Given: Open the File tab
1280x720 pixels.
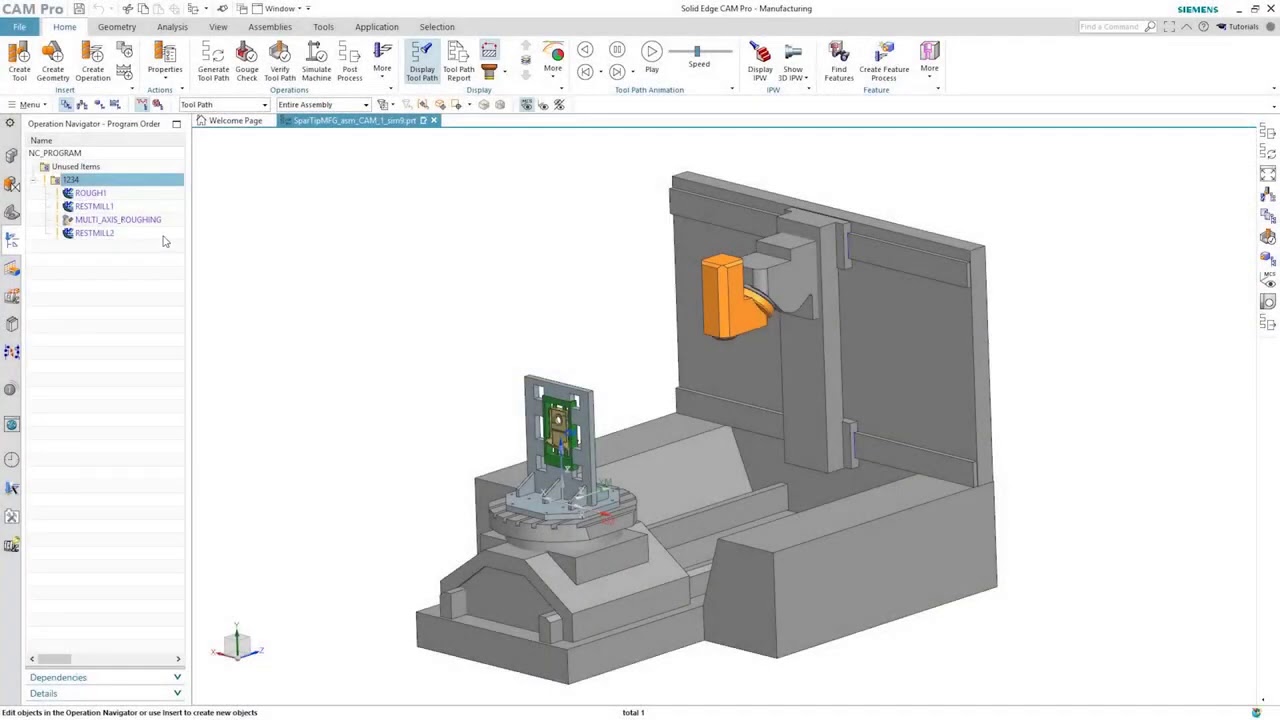Looking at the screenshot, I should [x=19, y=27].
